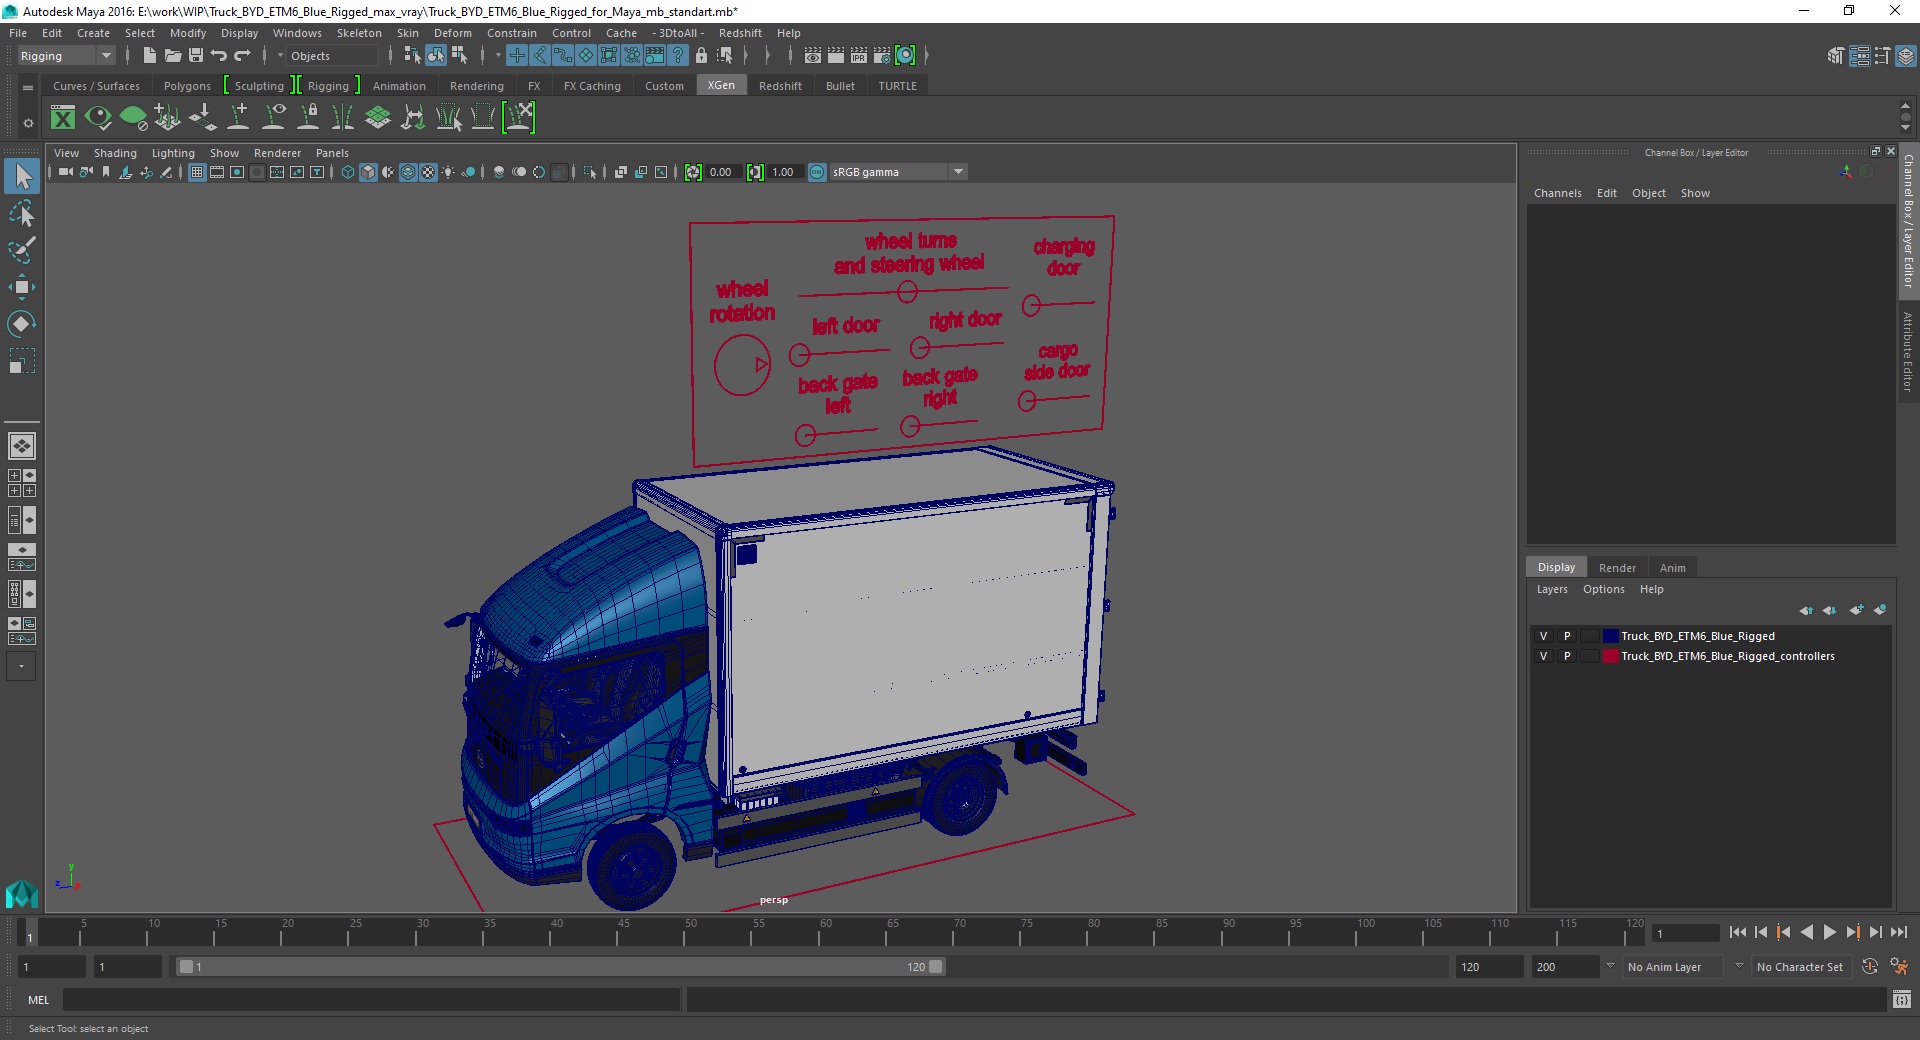Play the animation forwards
Viewport: 1920px width, 1040px height.
(1829, 932)
